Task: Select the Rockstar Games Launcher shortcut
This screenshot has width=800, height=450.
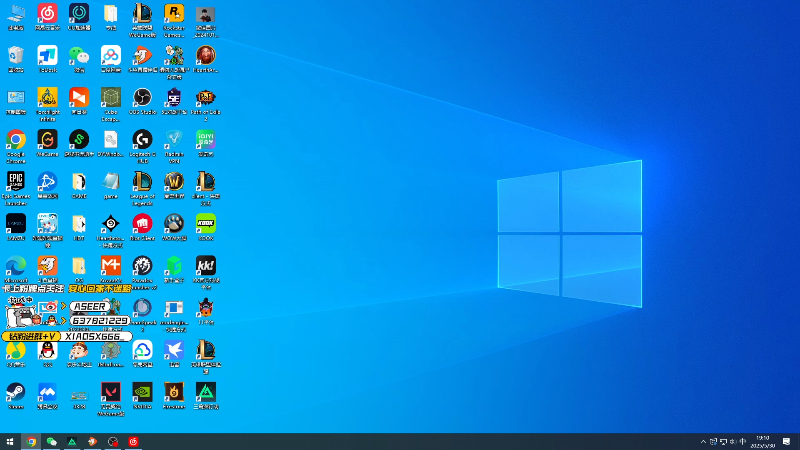Action: tap(174, 20)
